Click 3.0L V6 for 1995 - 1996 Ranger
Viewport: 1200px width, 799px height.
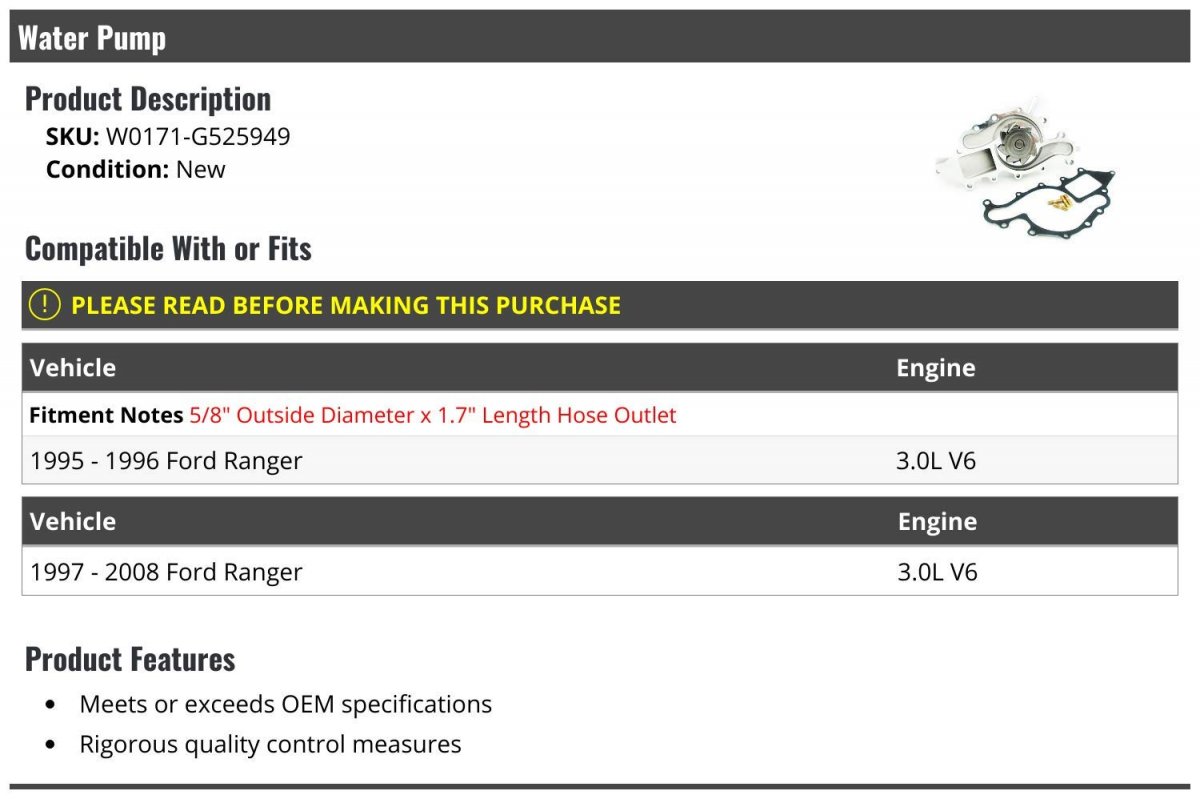point(936,461)
